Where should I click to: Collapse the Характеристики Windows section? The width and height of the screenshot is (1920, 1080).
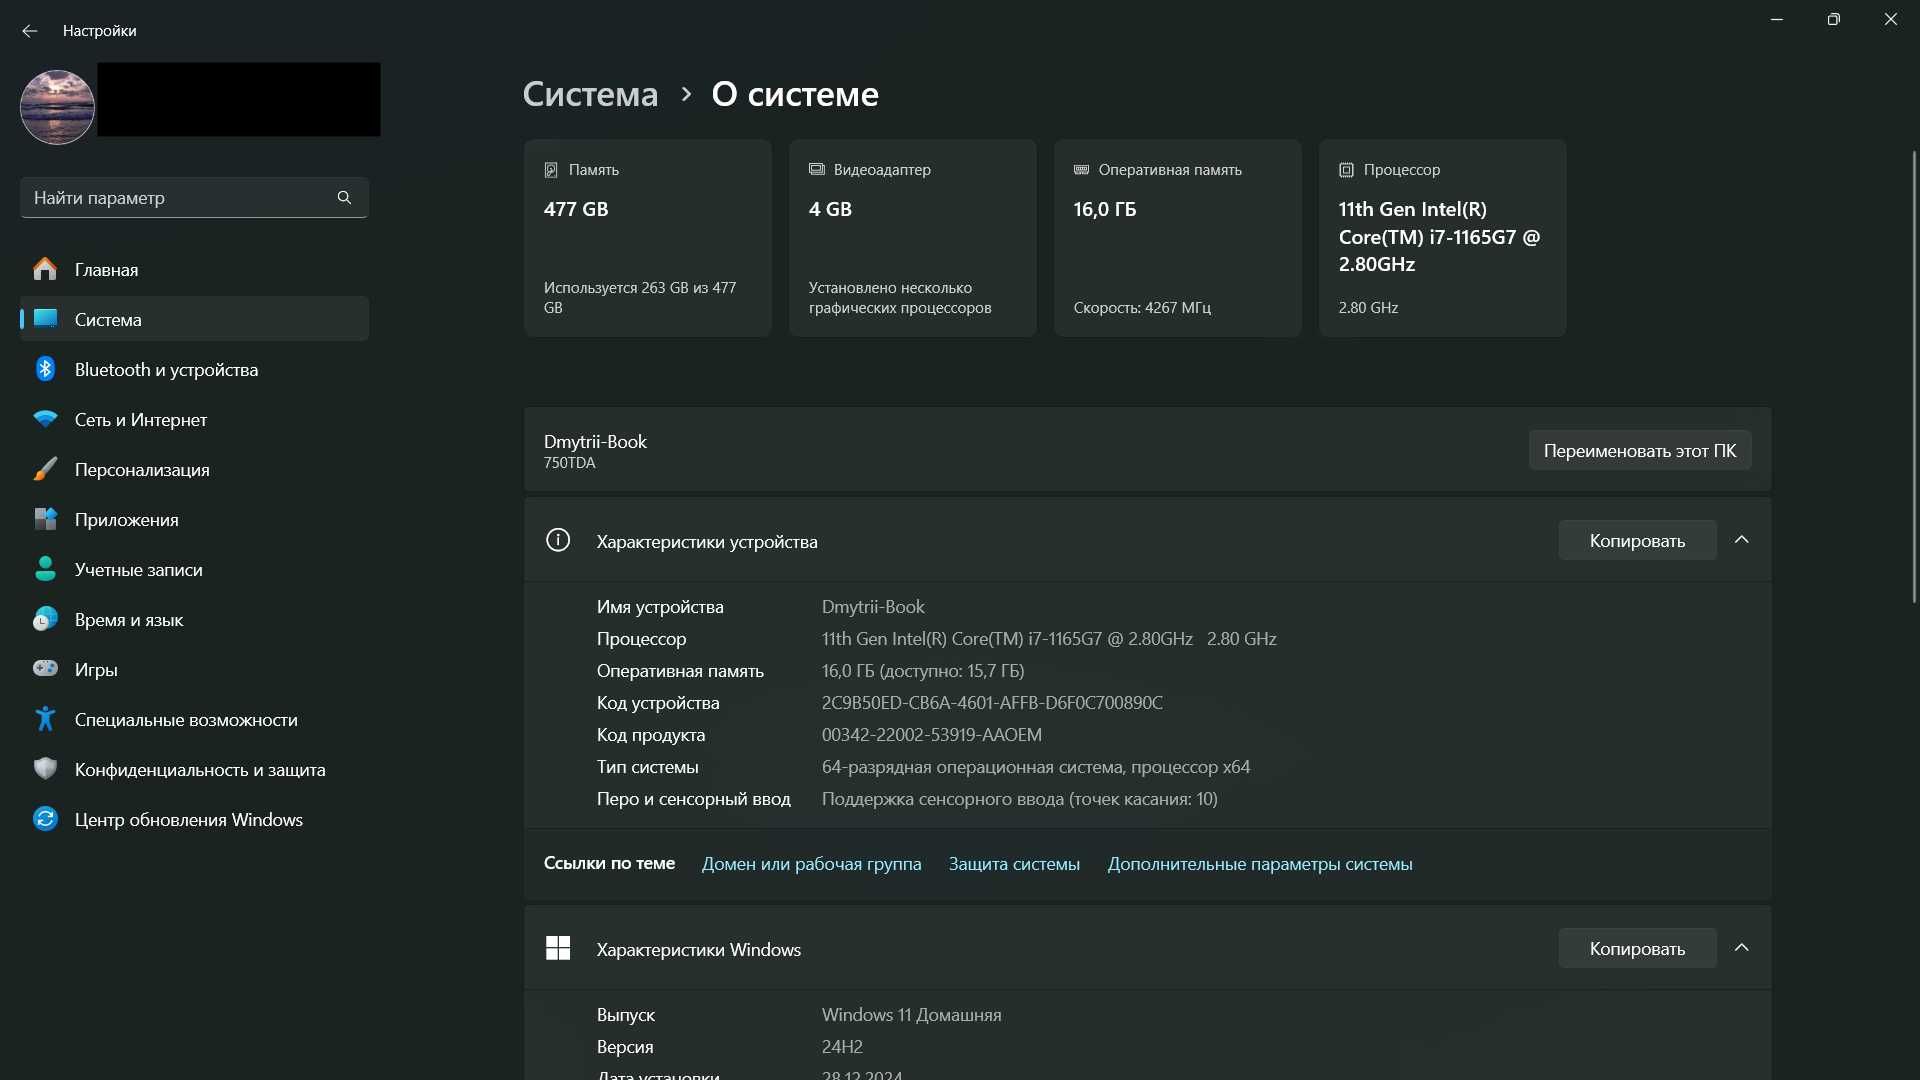[x=1741, y=948]
